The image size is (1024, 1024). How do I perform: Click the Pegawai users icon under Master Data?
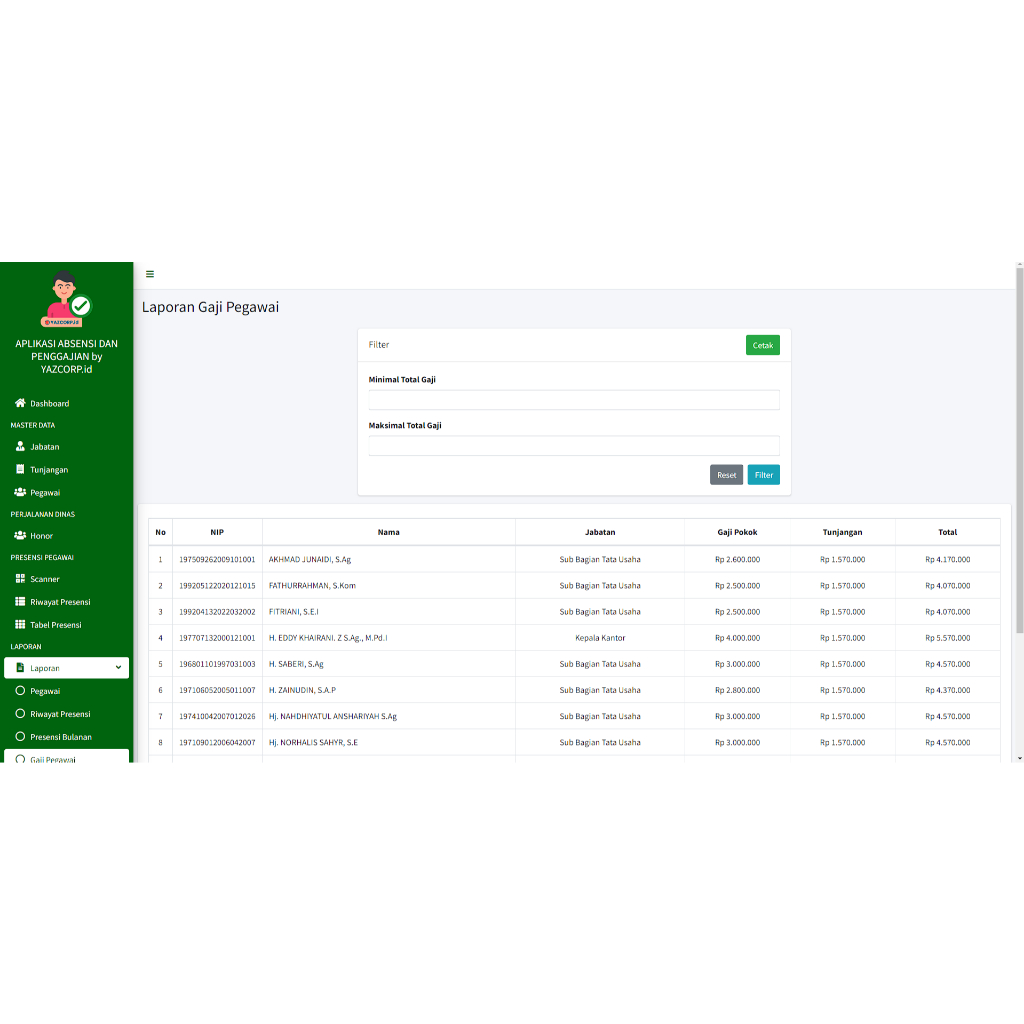(x=20, y=492)
